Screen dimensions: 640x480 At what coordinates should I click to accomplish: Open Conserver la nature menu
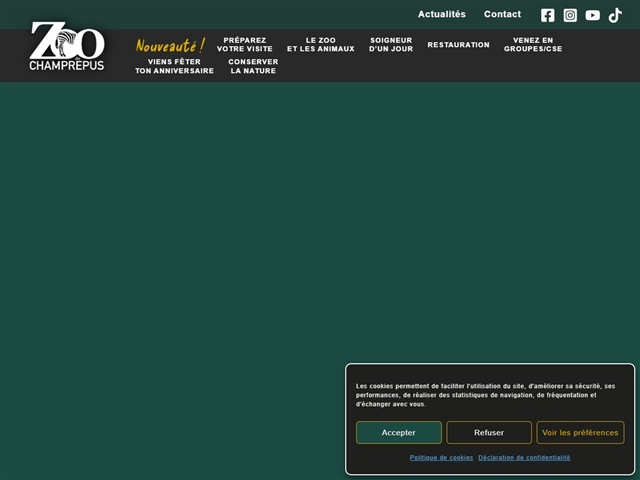click(x=253, y=66)
